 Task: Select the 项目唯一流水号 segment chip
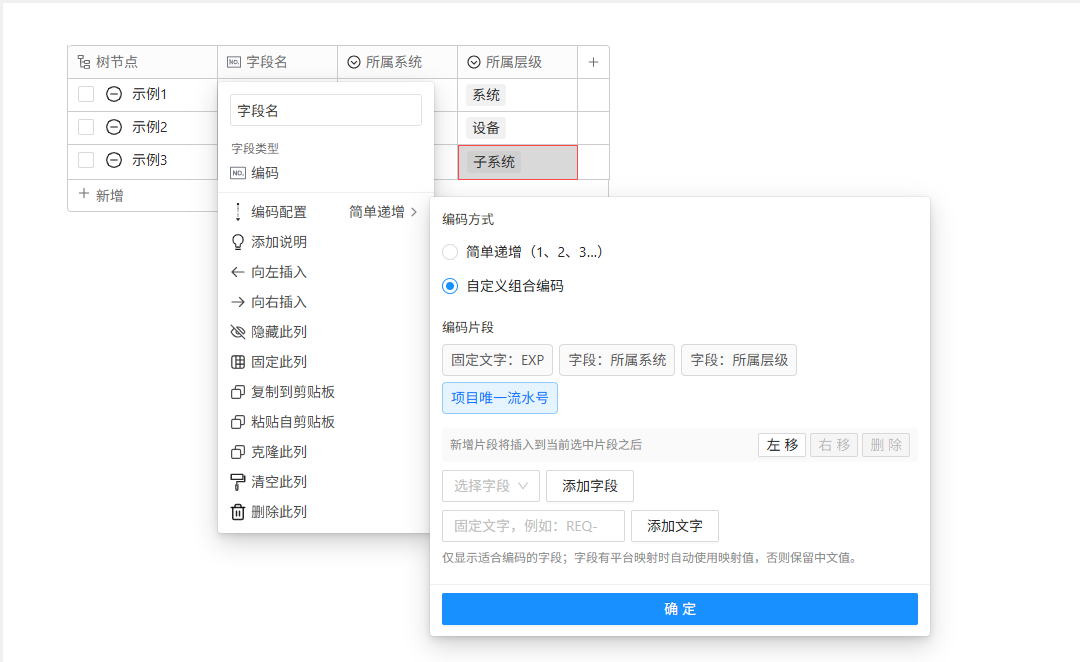(x=500, y=398)
